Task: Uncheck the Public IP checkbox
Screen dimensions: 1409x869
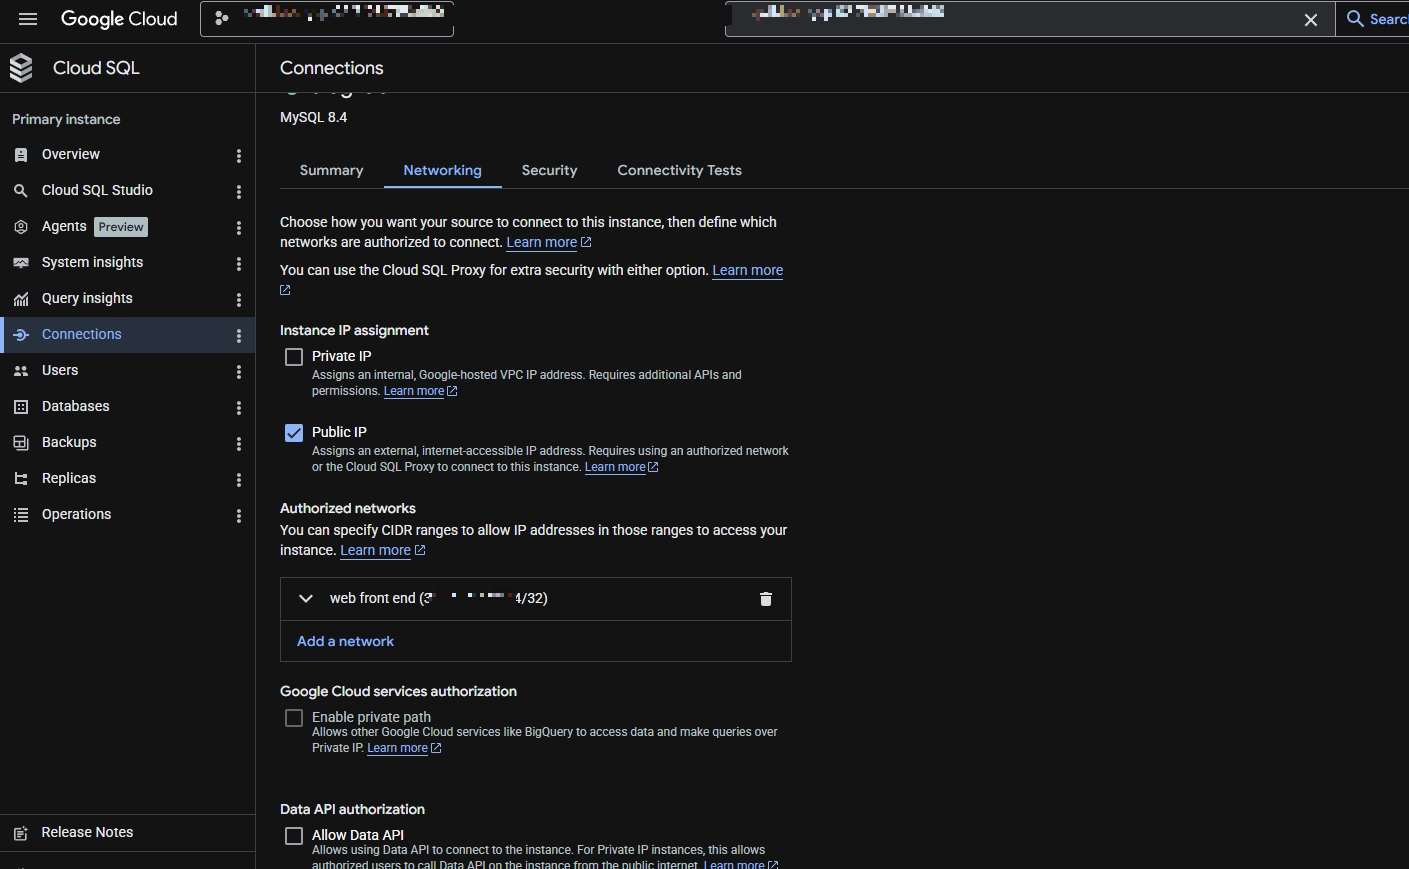Action: tap(294, 433)
